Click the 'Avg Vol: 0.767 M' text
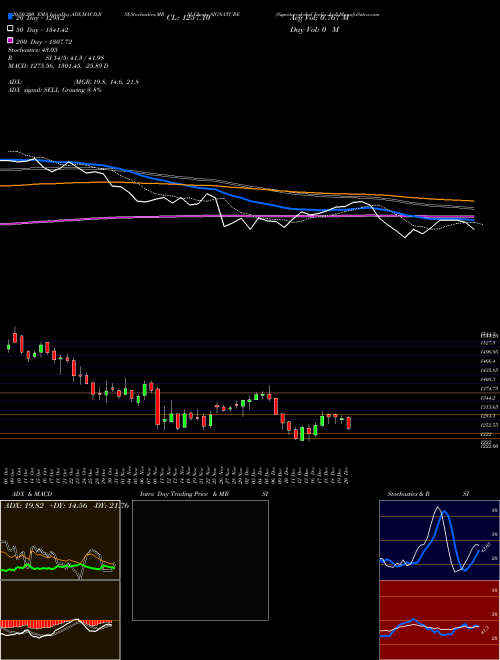This screenshot has width=500, height=660. pyautogui.click(x=319, y=18)
